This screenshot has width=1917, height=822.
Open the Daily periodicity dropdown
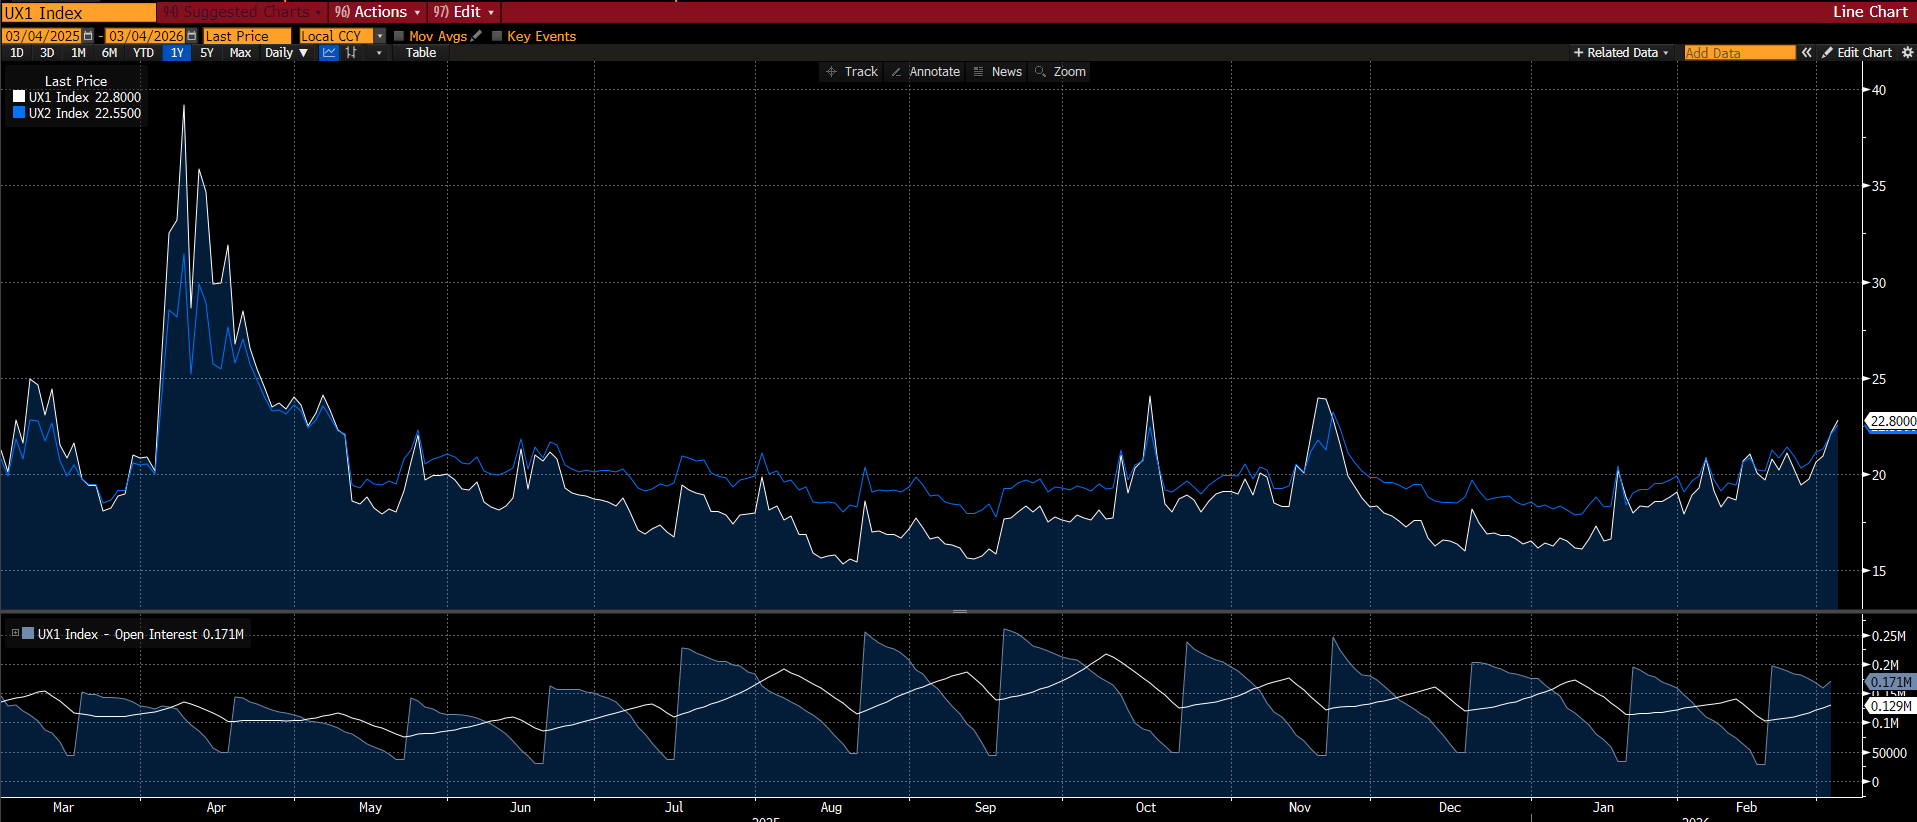(286, 53)
